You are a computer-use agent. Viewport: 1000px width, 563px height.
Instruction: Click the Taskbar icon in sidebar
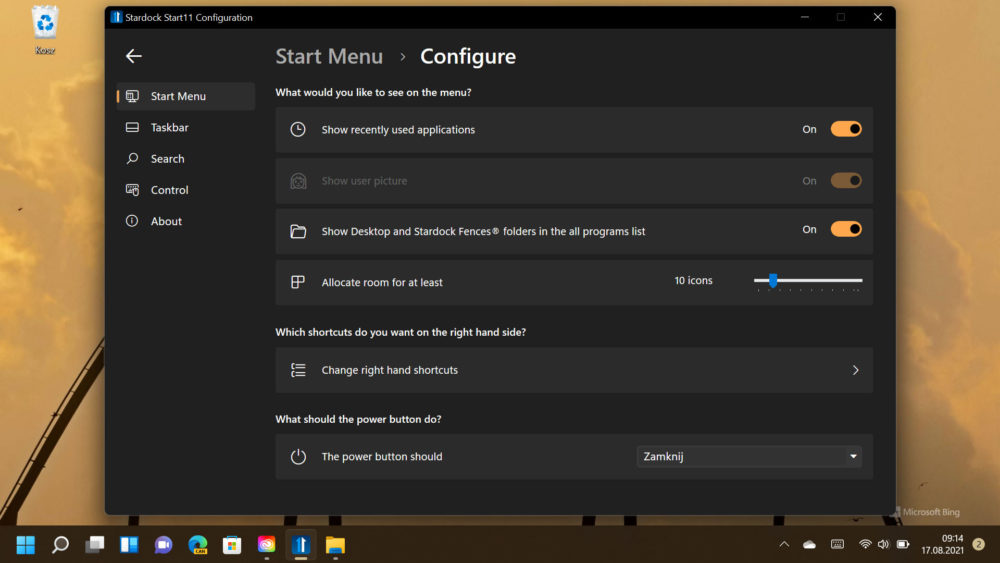[x=132, y=128]
